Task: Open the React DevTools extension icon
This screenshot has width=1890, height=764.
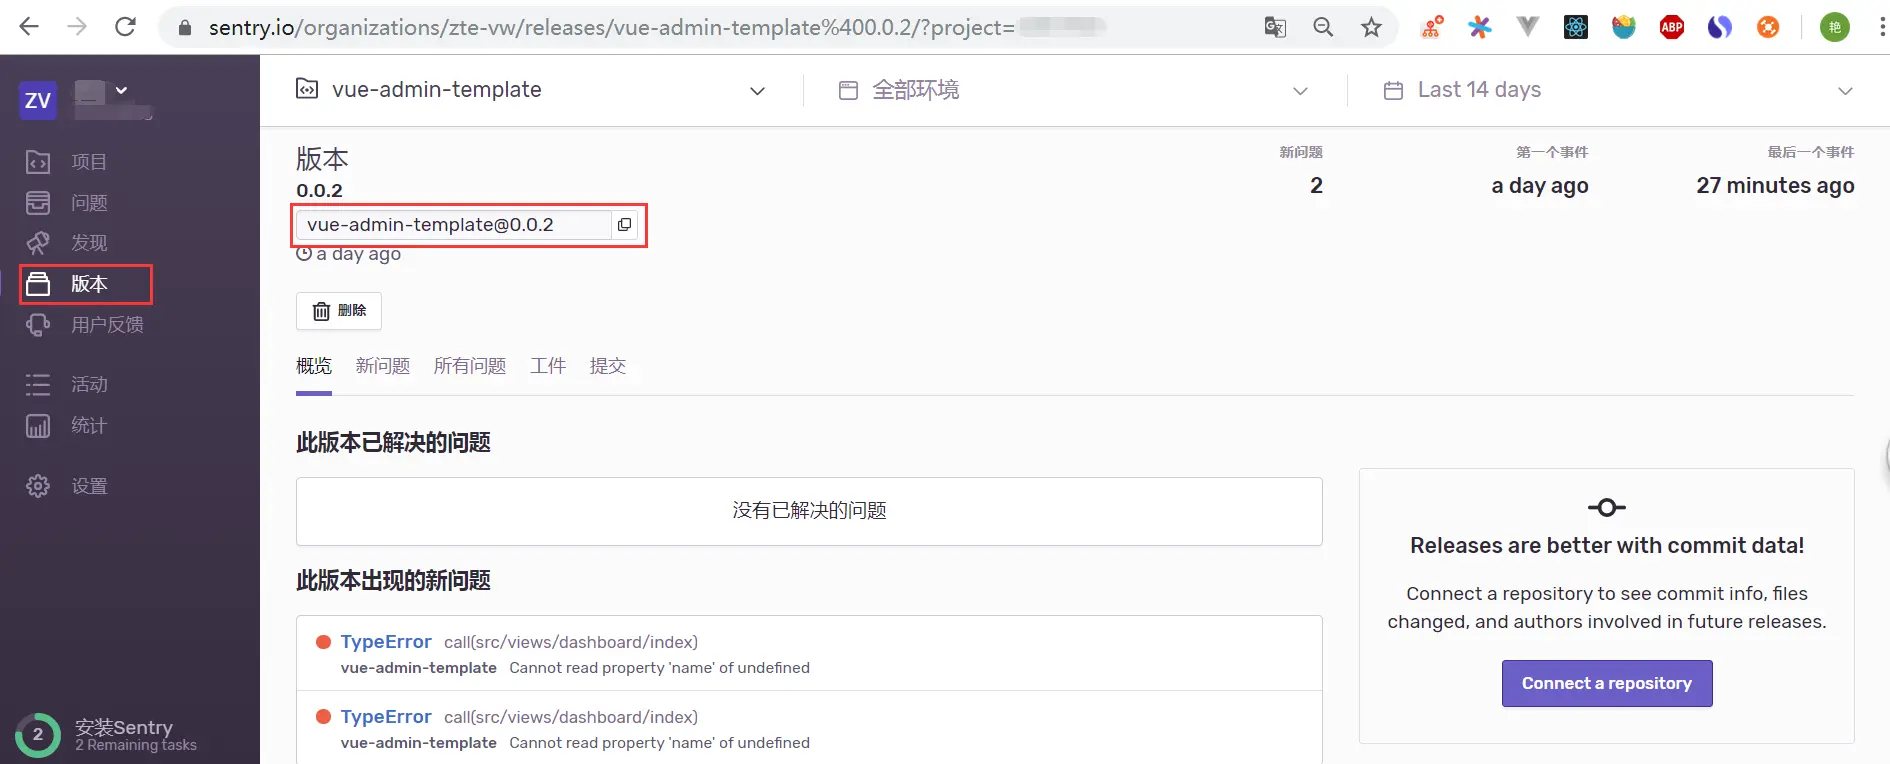Action: [x=1576, y=27]
